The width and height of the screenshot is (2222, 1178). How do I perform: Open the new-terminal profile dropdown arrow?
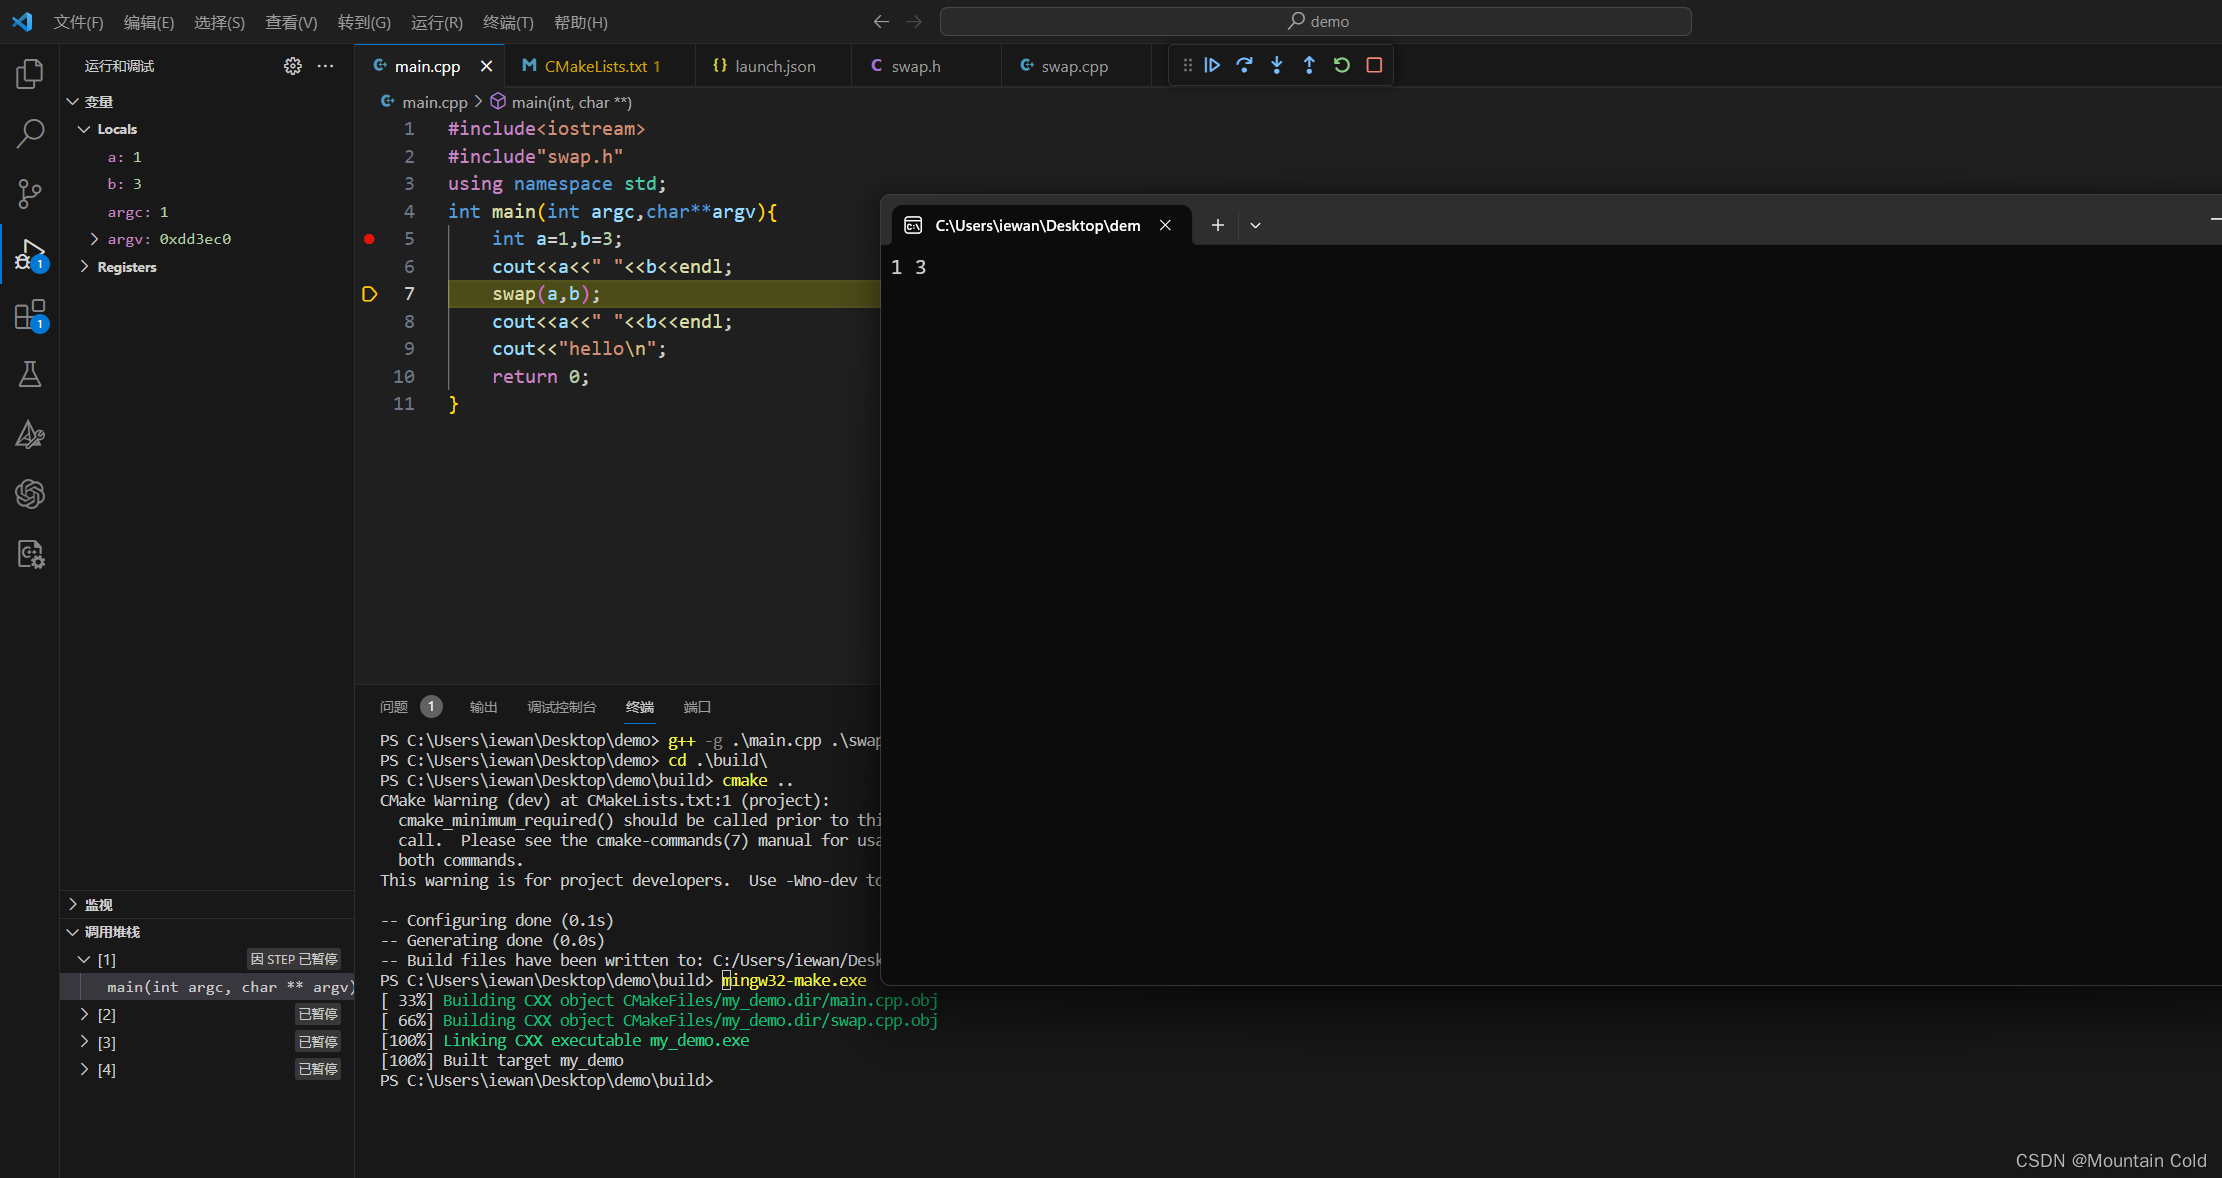click(x=1255, y=226)
